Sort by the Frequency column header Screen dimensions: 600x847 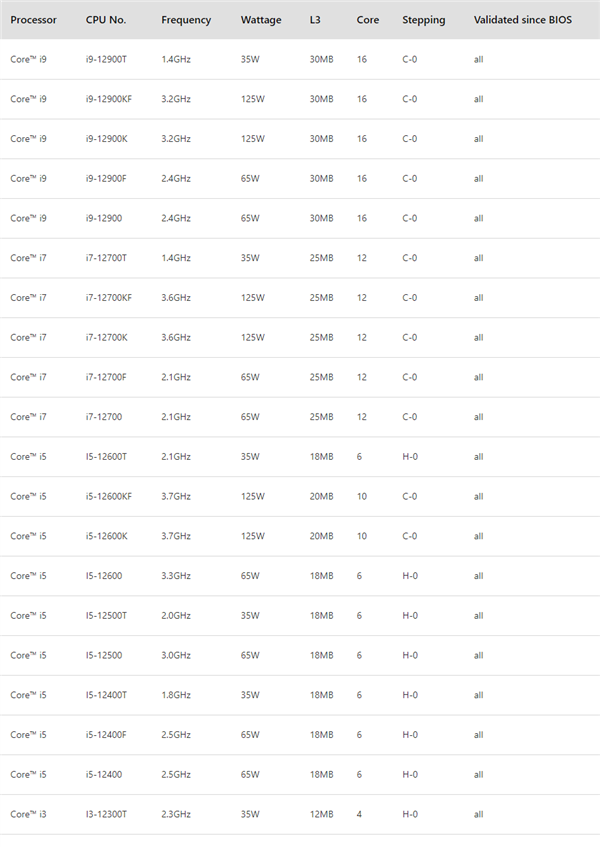(x=186, y=20)
